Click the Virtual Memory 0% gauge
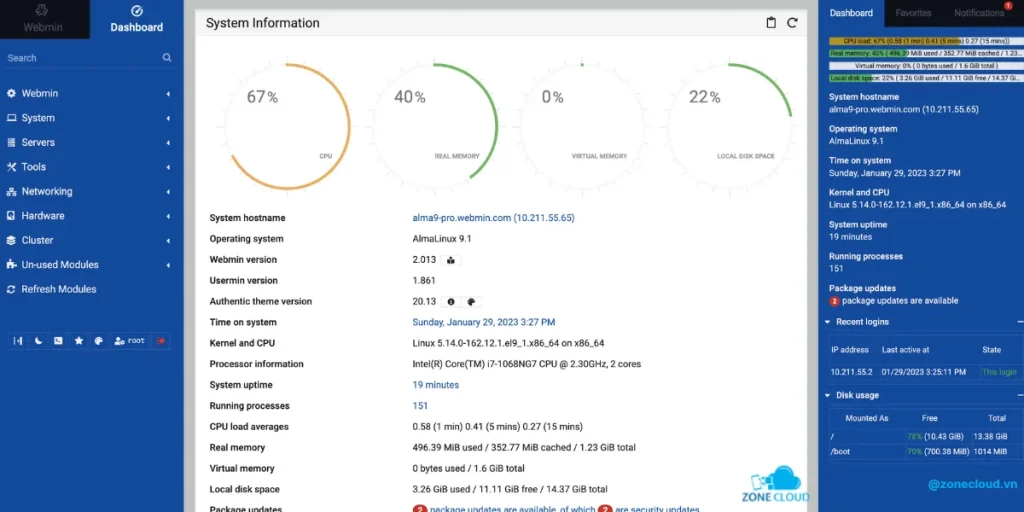 [x=582, y=127]
